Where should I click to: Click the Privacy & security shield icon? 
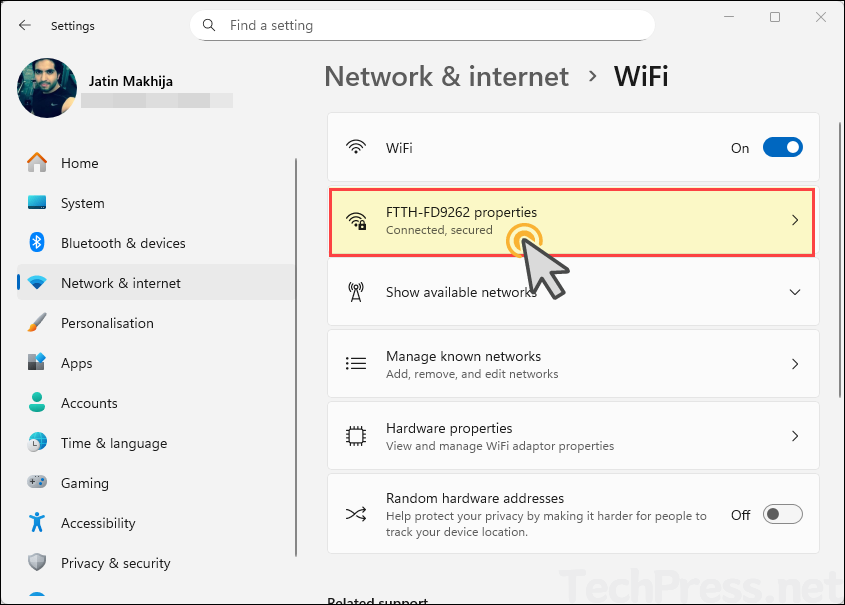(37, 563)
